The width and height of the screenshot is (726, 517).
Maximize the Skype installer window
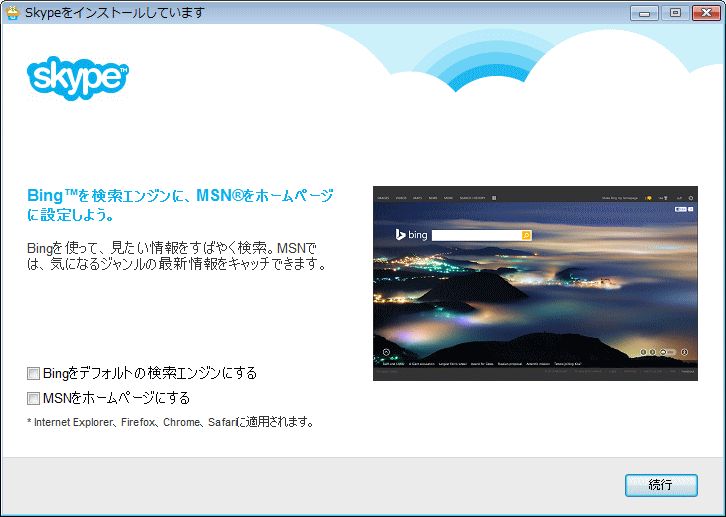[x=675, y=13]
